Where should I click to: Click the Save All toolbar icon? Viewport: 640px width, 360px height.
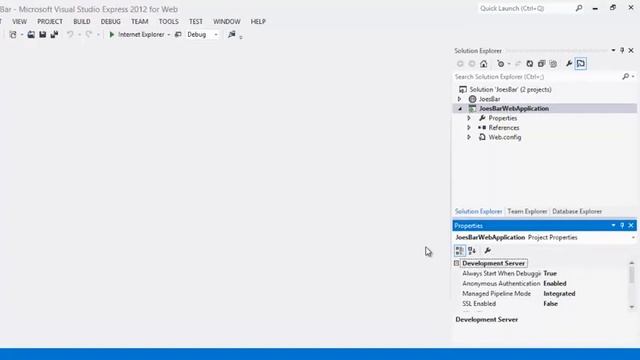click(54, 35)
